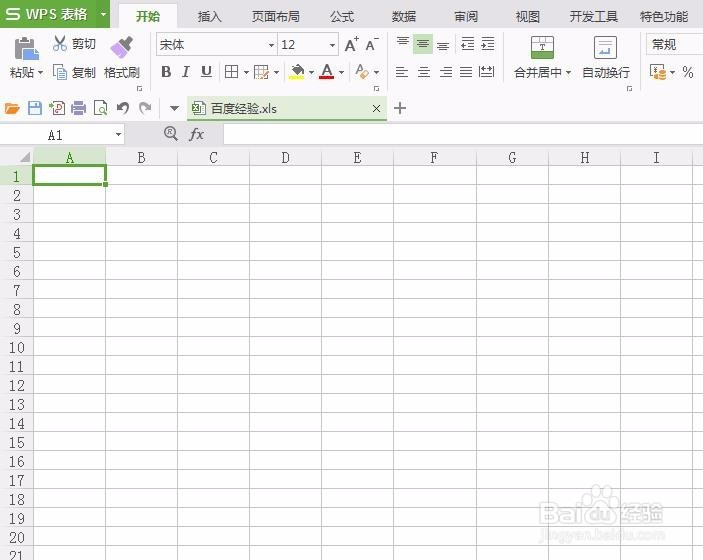Open the 公式 tab
This screenshot has height=560, width=703.
(342, 17)
